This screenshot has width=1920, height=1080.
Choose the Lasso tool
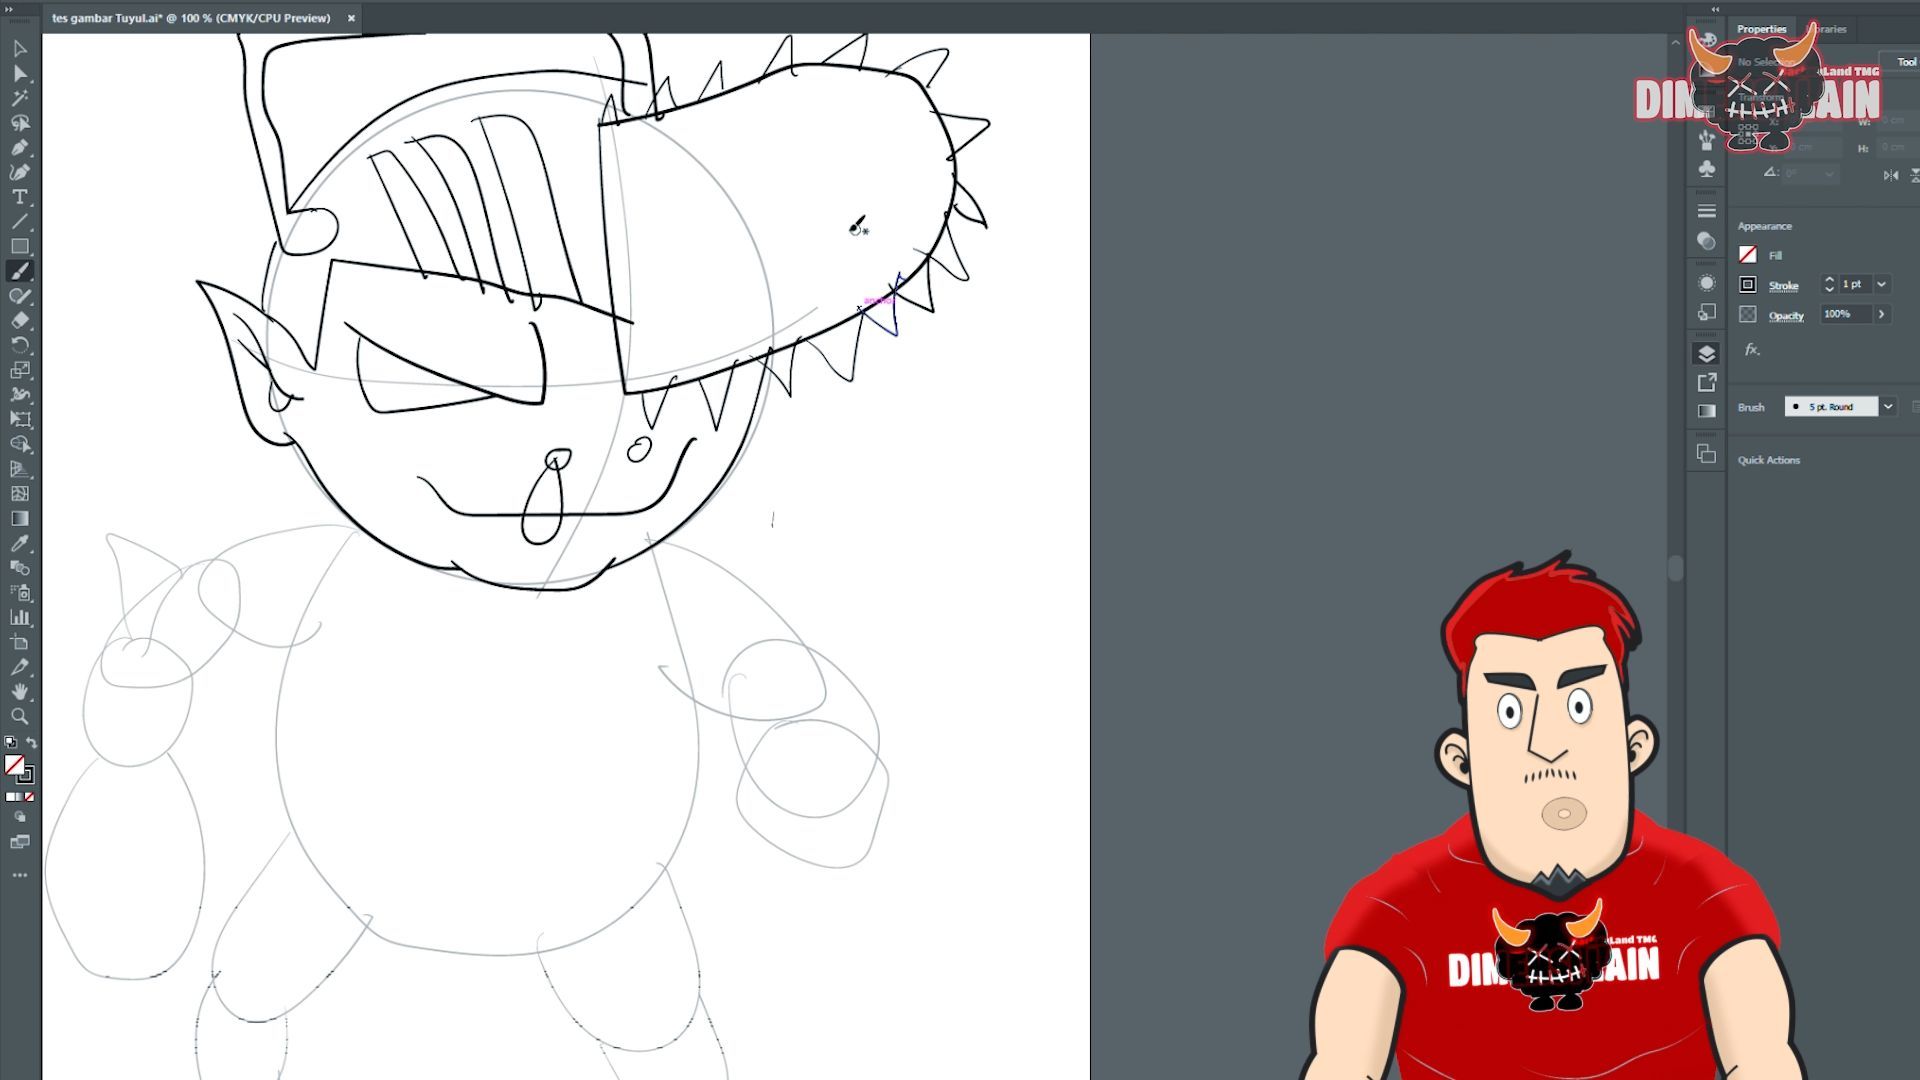click(20, 123)
